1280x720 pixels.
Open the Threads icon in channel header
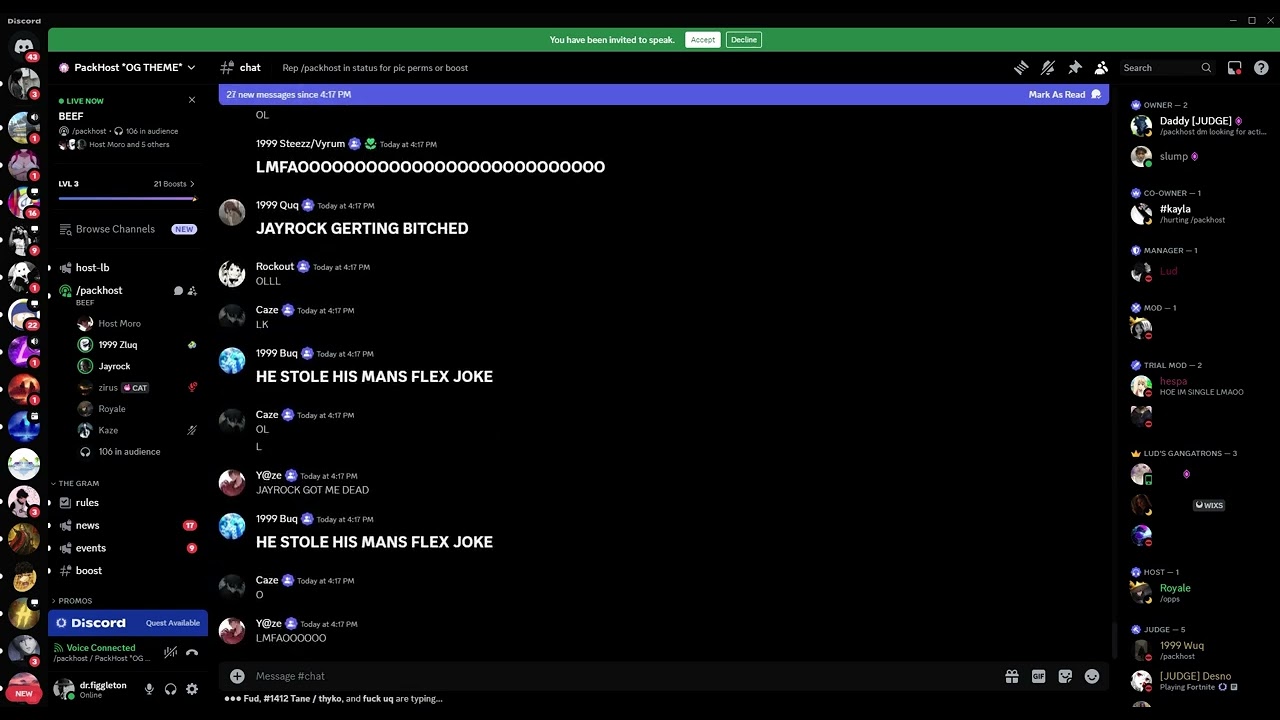[x=1021, y=68]
